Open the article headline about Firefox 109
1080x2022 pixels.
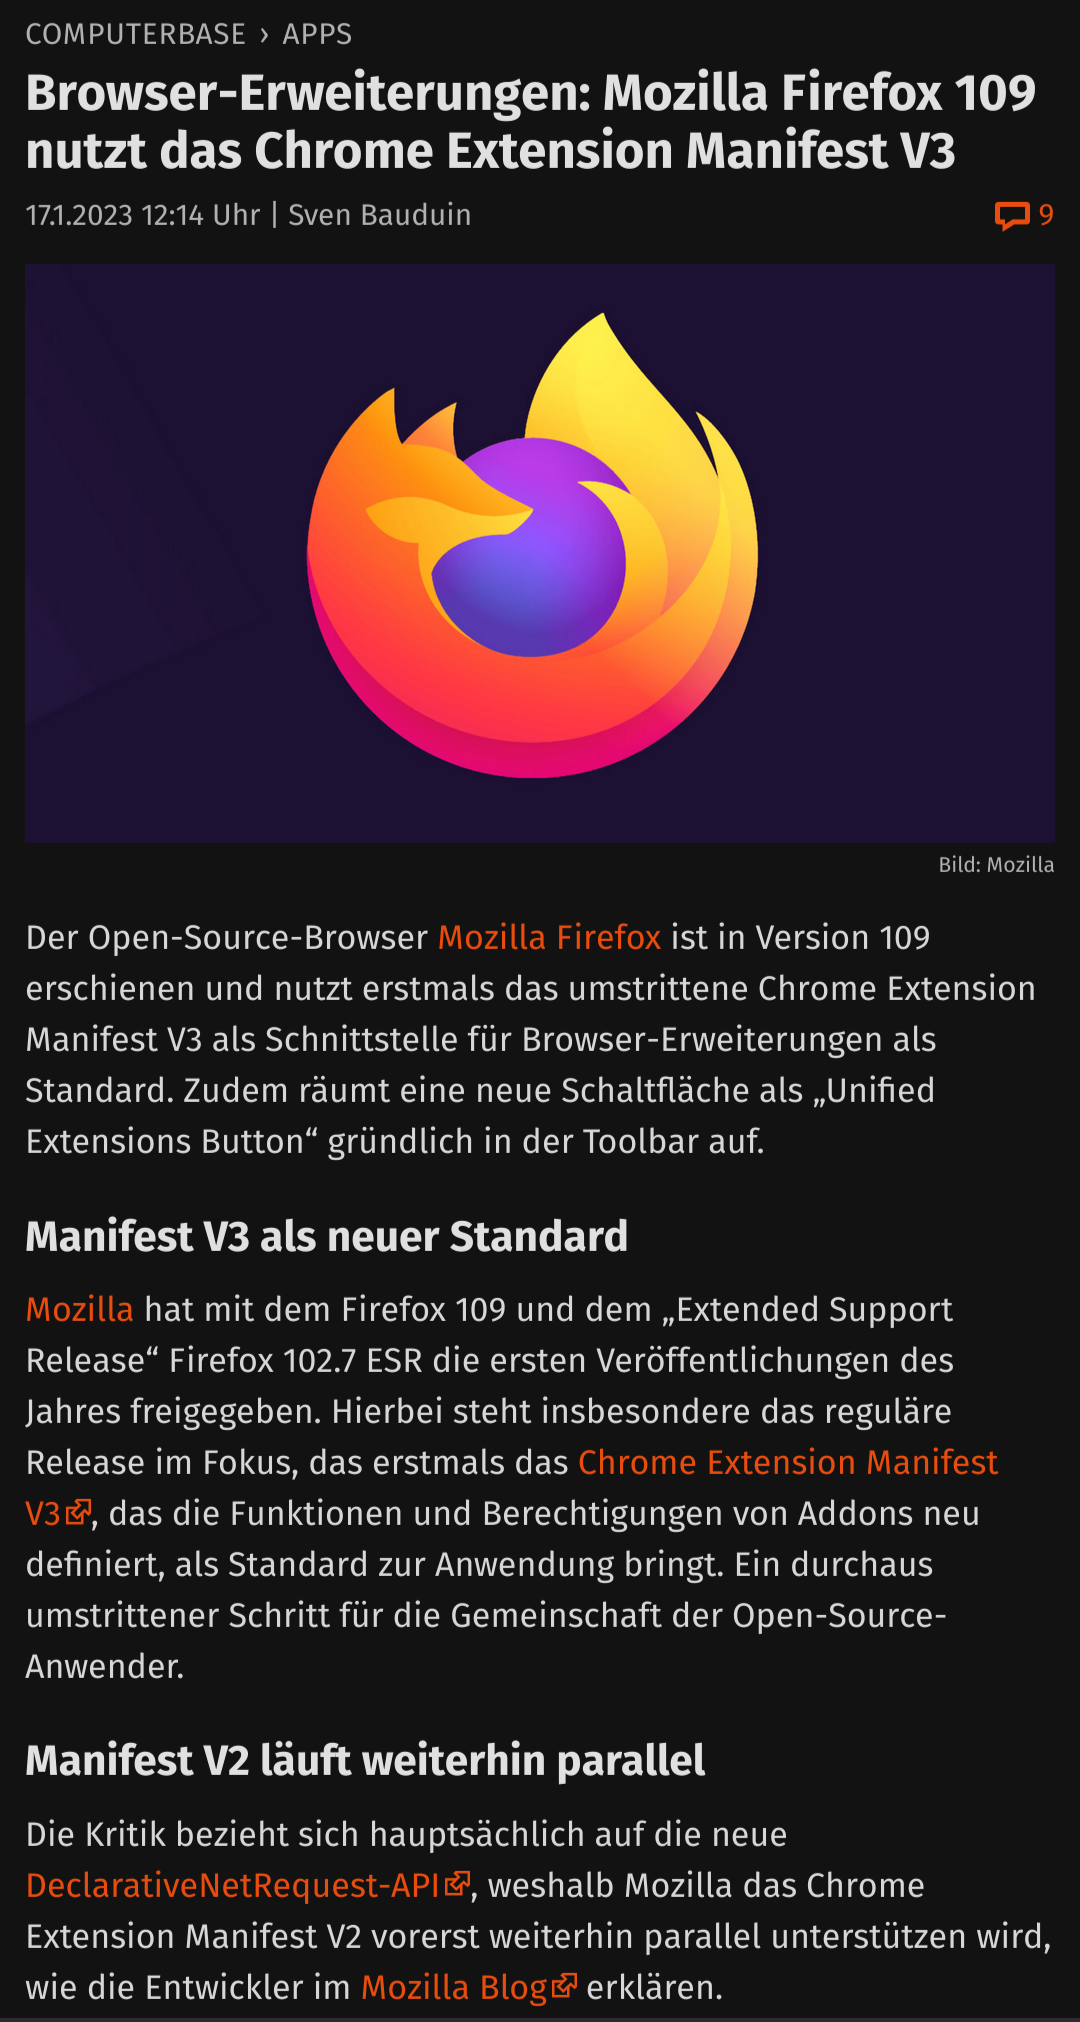[531, 121]
